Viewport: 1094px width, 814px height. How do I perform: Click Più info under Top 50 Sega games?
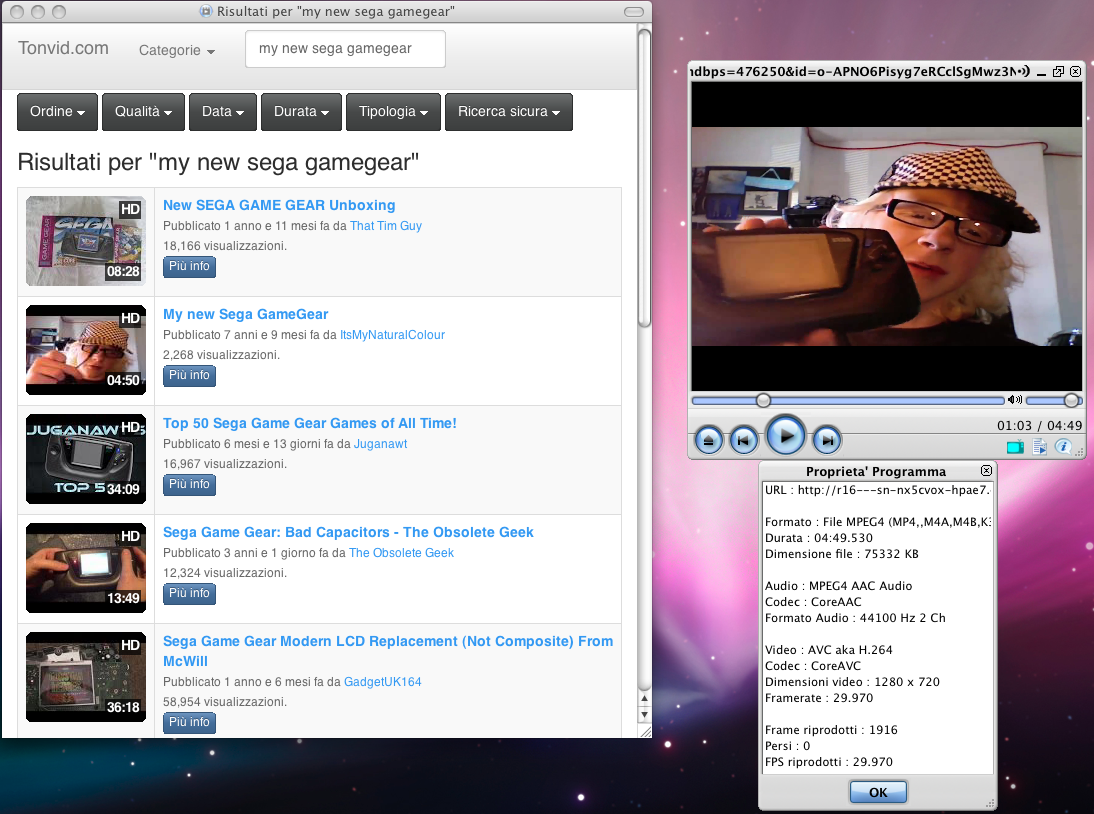(189, 484)
